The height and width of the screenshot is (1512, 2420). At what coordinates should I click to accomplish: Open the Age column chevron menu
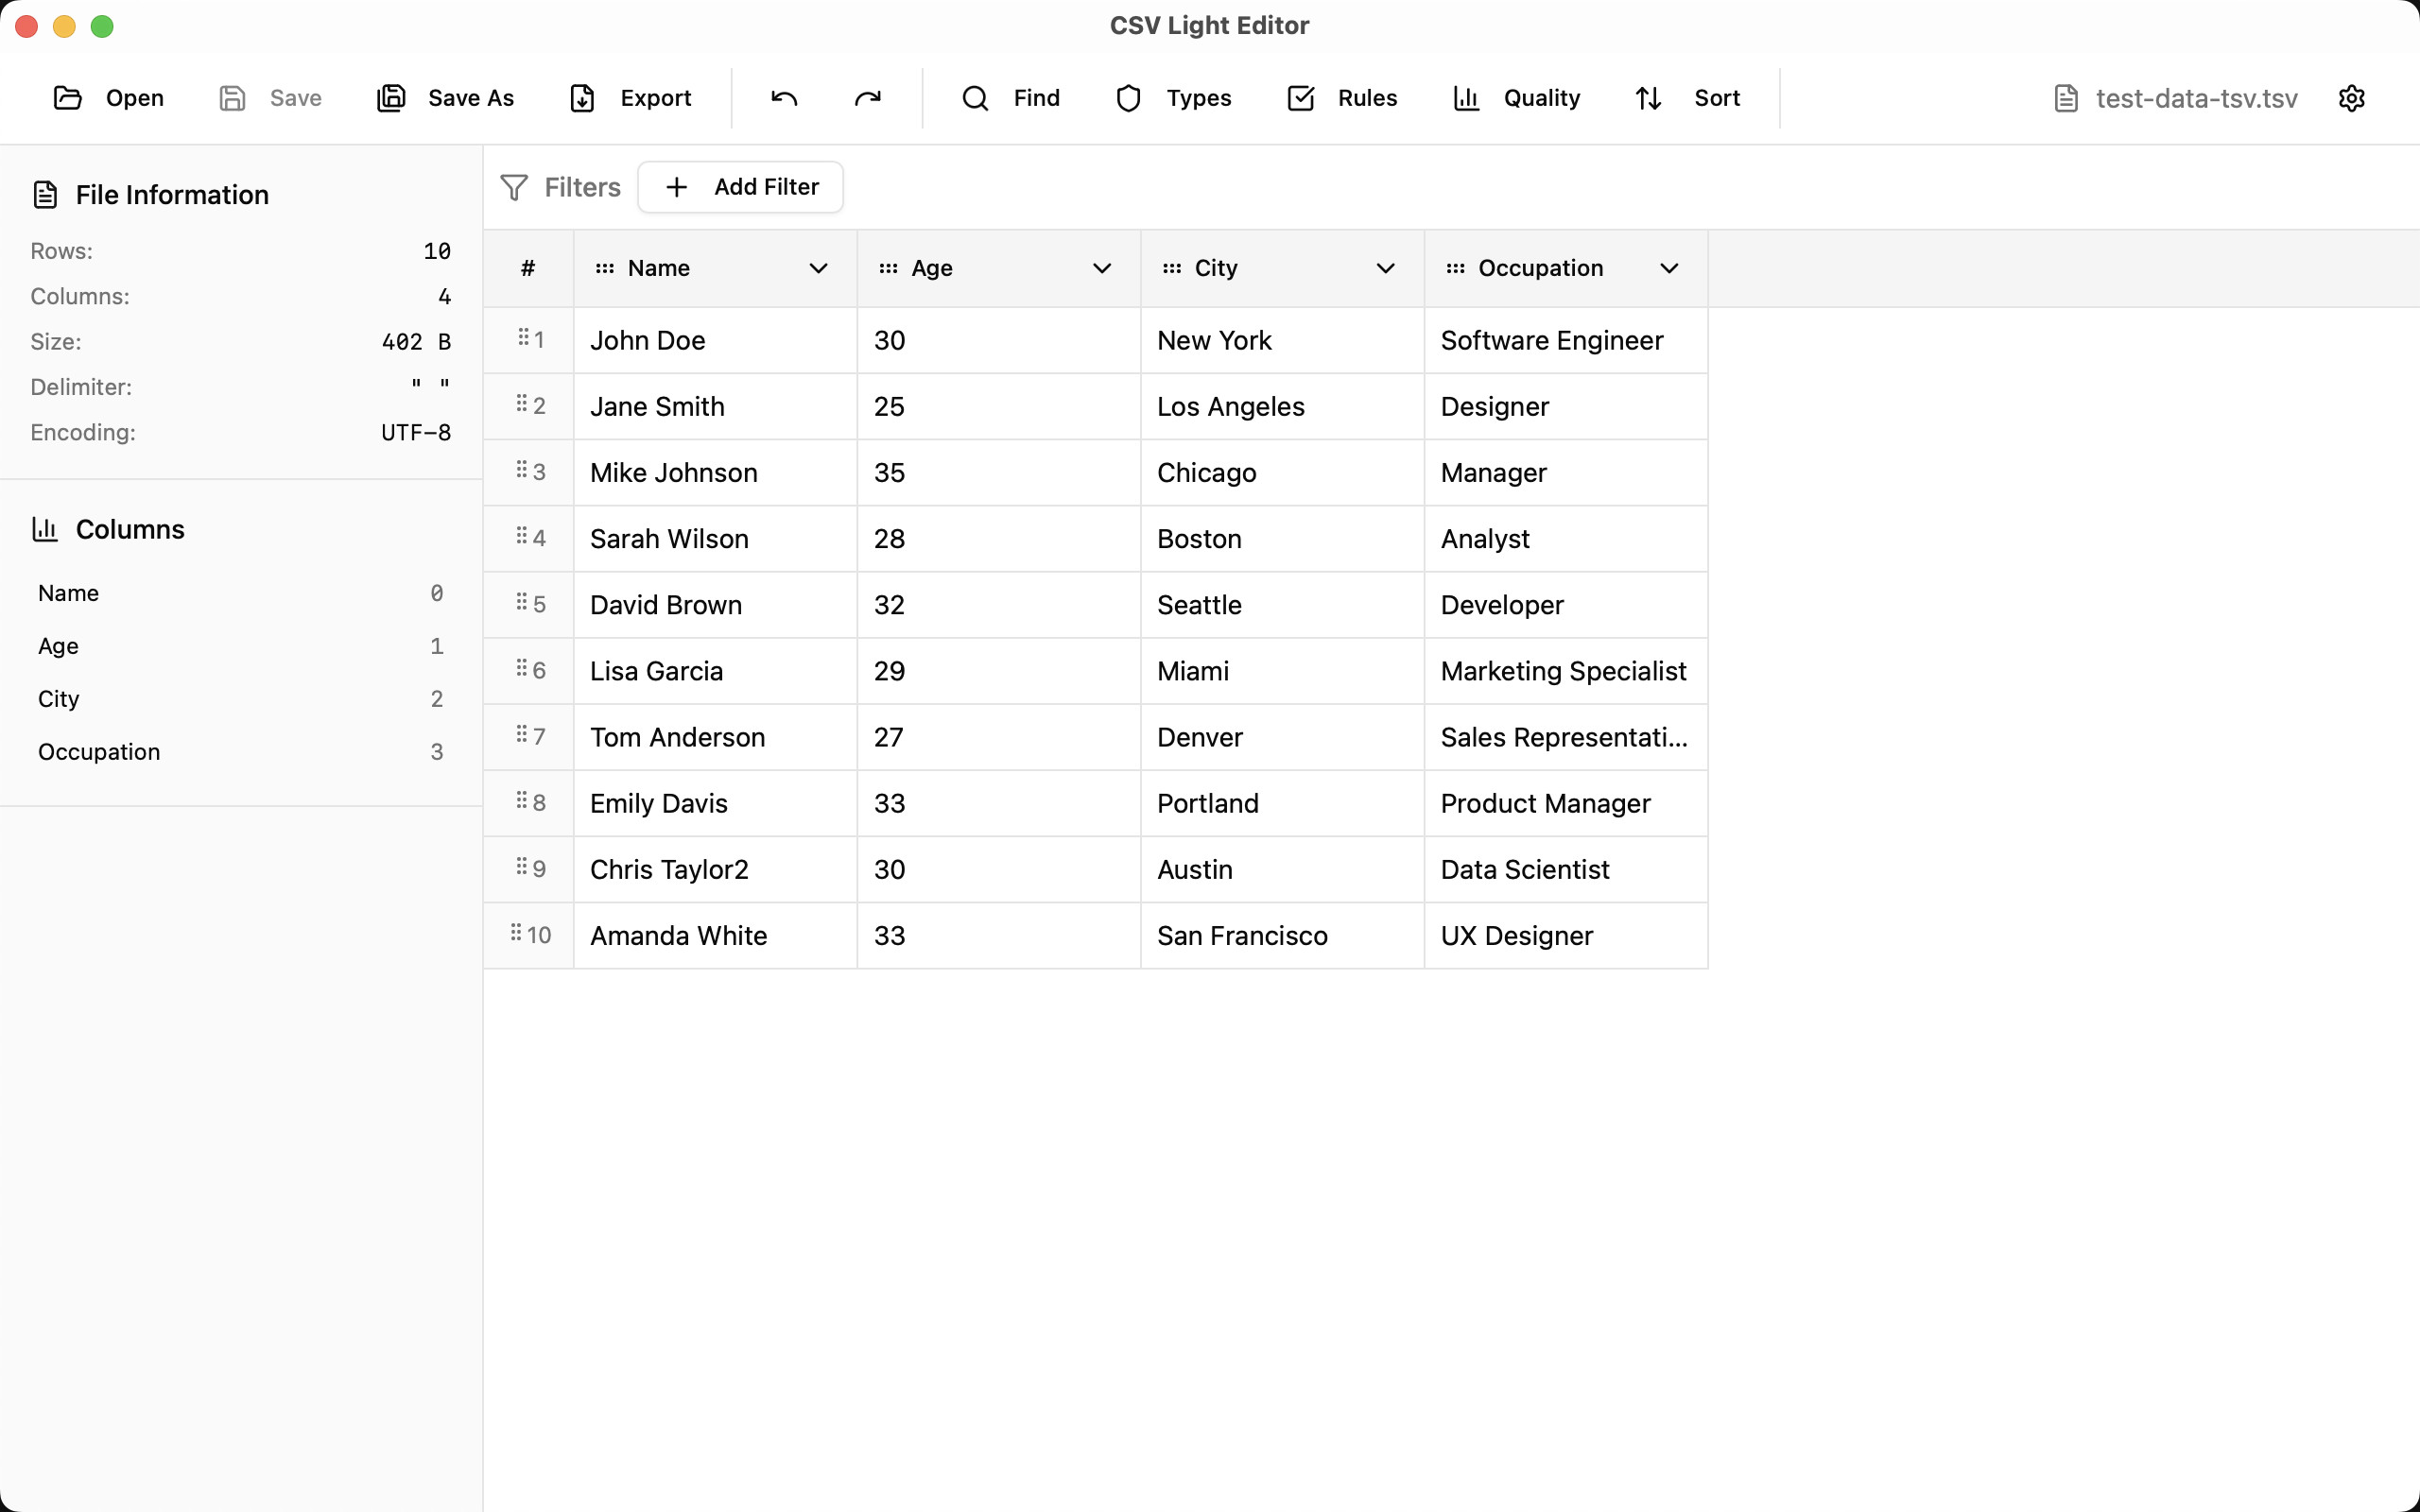[x=1102, y=268]
